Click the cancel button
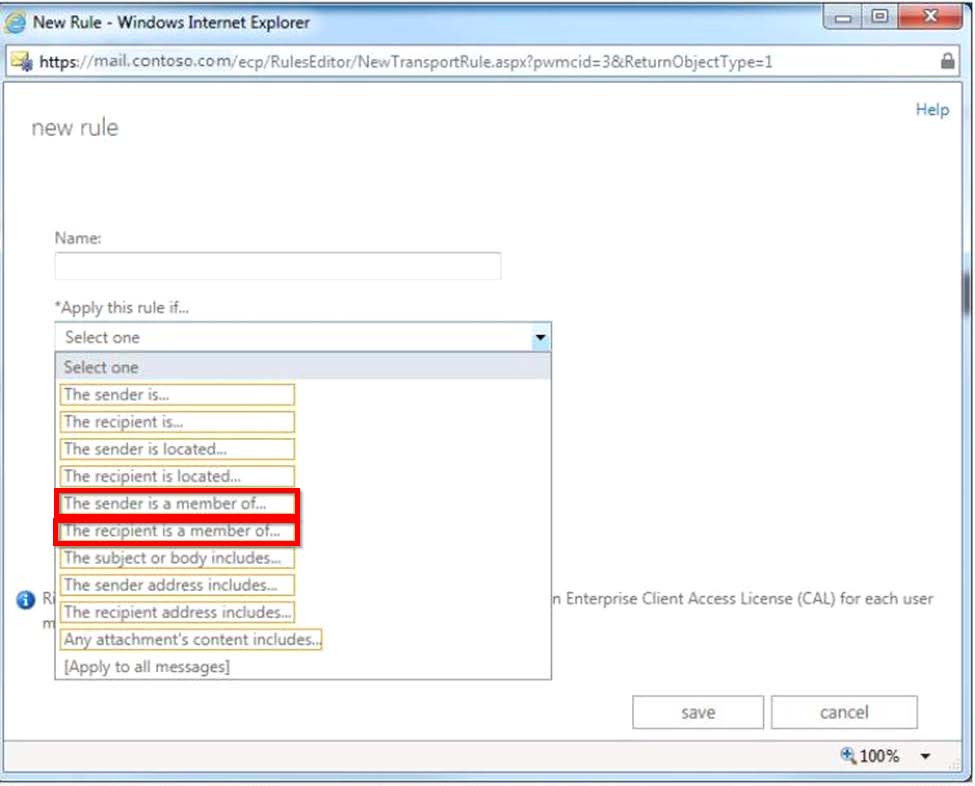This screenshot has height=786, width=975. pos(844,712)
